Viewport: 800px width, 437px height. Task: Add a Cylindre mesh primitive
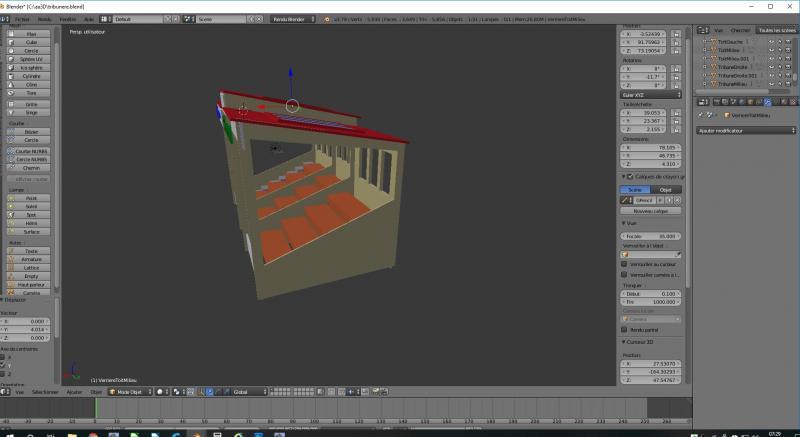click(31, 74)
